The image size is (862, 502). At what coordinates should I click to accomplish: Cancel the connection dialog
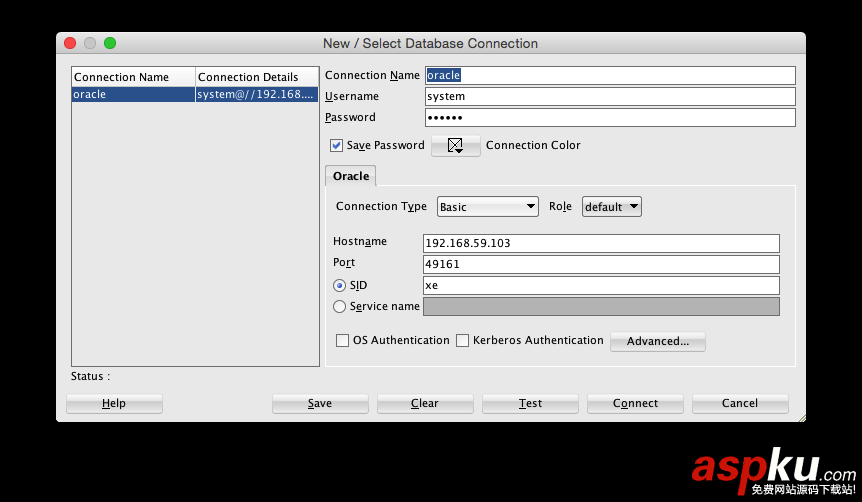(x=740, y=403)
